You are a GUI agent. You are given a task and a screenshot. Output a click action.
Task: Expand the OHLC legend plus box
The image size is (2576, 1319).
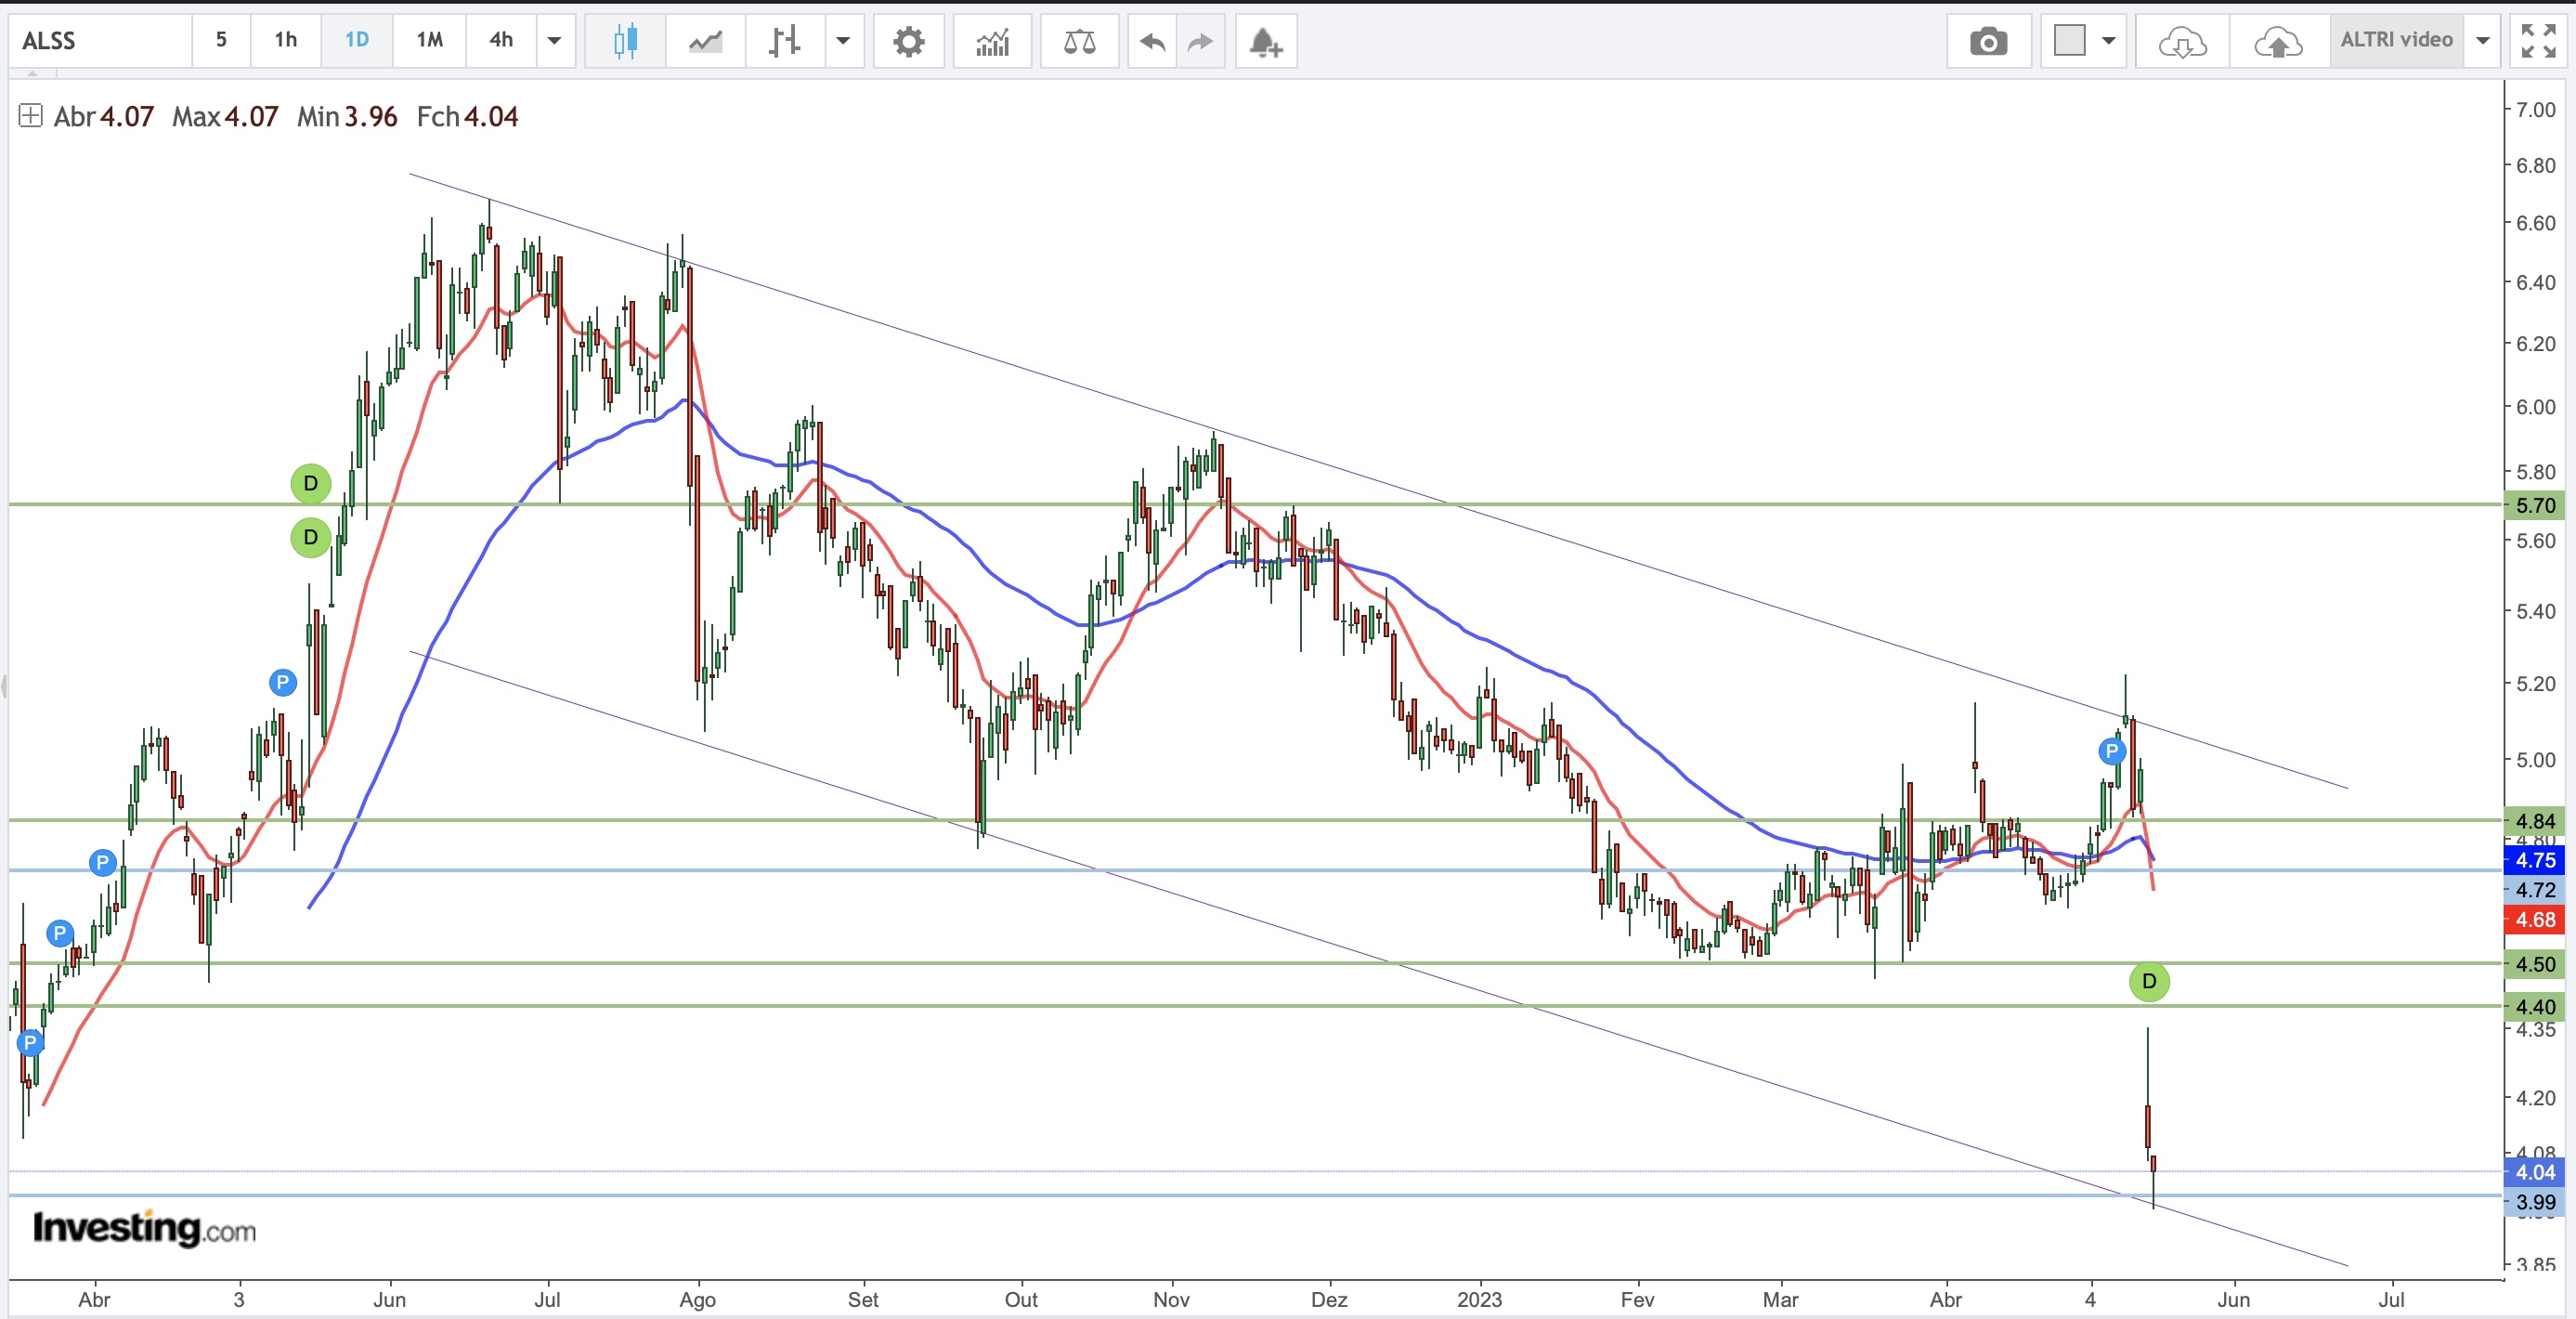30,116
